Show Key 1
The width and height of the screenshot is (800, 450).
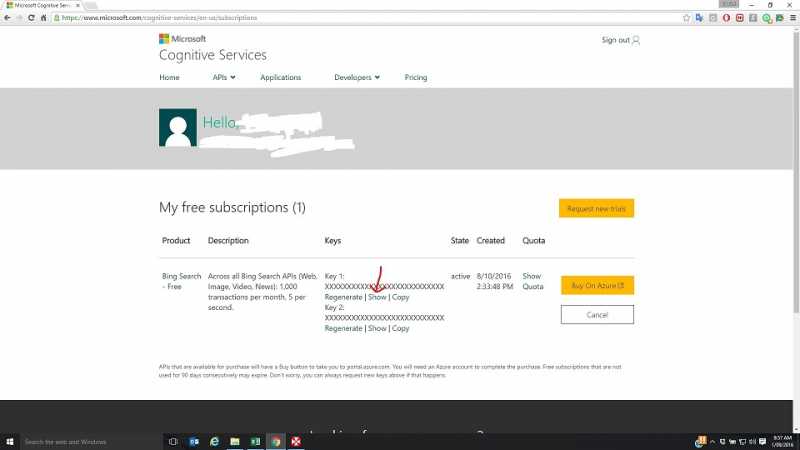point(377,297)
